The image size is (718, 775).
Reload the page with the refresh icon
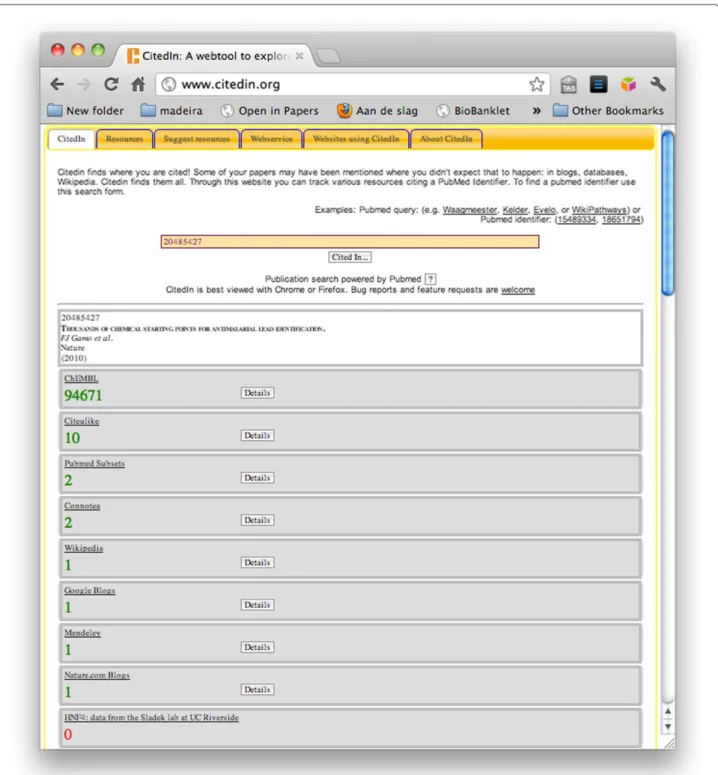(111, 85)
